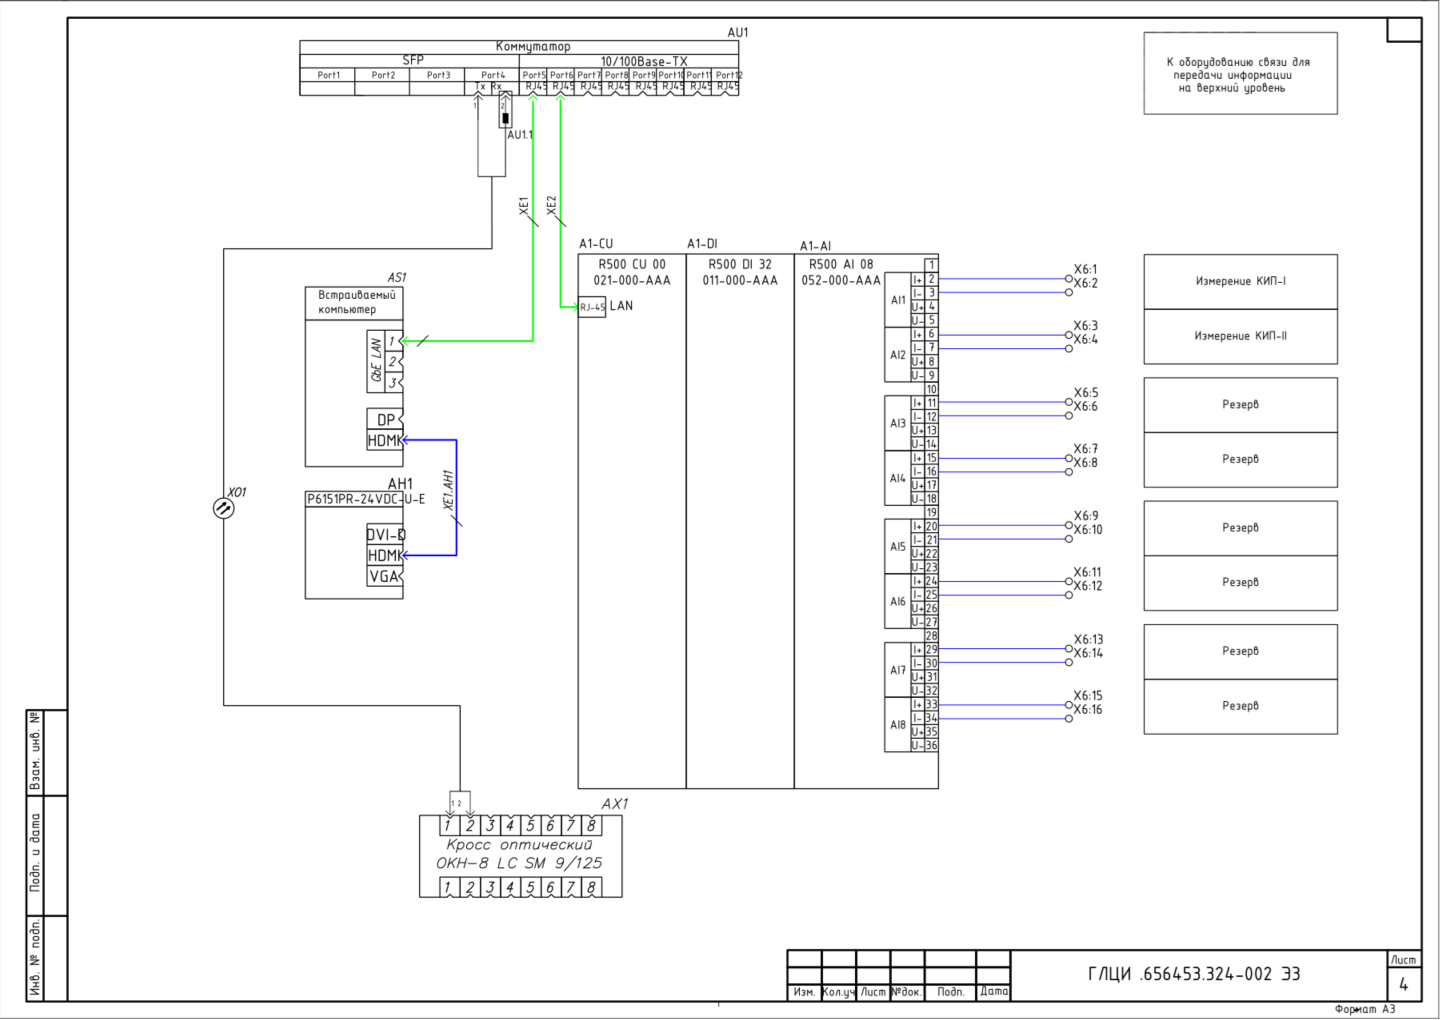The image size is (1440, 1020).
Task: Click the X01 connector symbol
Action: coord(224,508)
